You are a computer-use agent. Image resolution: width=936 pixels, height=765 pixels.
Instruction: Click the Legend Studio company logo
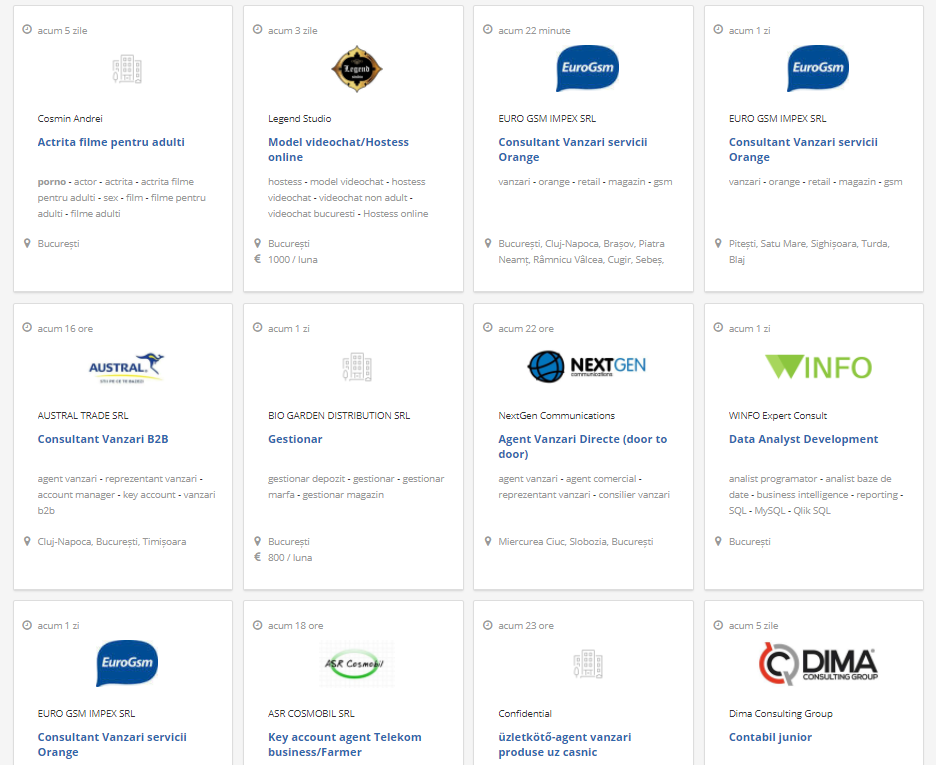(357, 69)
